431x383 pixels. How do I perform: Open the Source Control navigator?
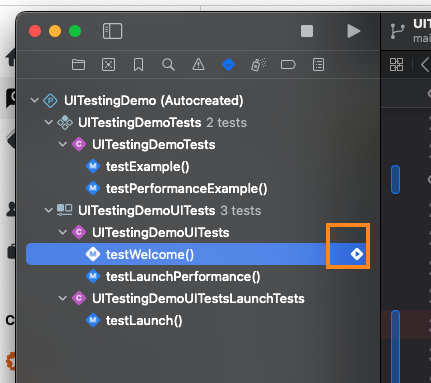tap(108, 65)
